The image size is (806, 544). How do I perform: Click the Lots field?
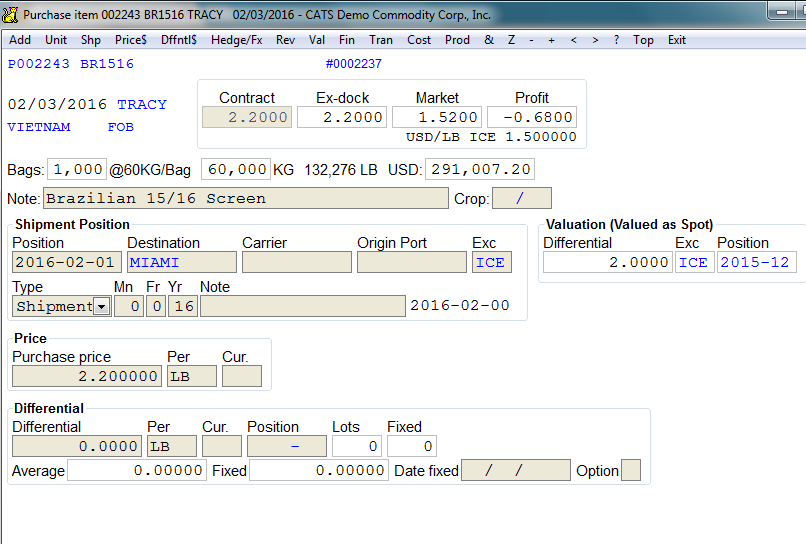pyautogui.click(x=356, y=446)
